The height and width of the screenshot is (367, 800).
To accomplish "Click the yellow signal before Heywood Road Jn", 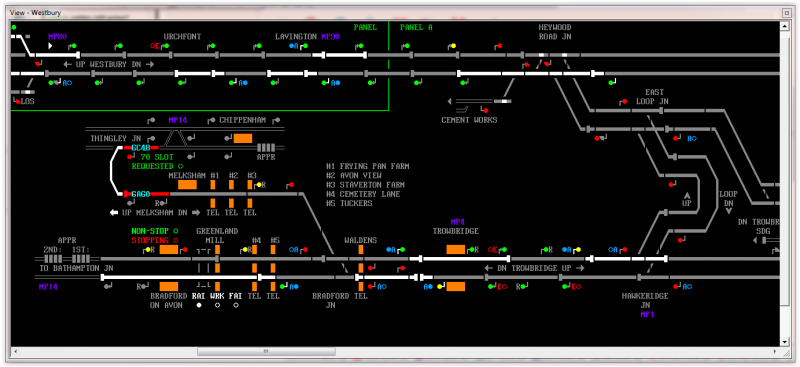I will click(453, 46).
